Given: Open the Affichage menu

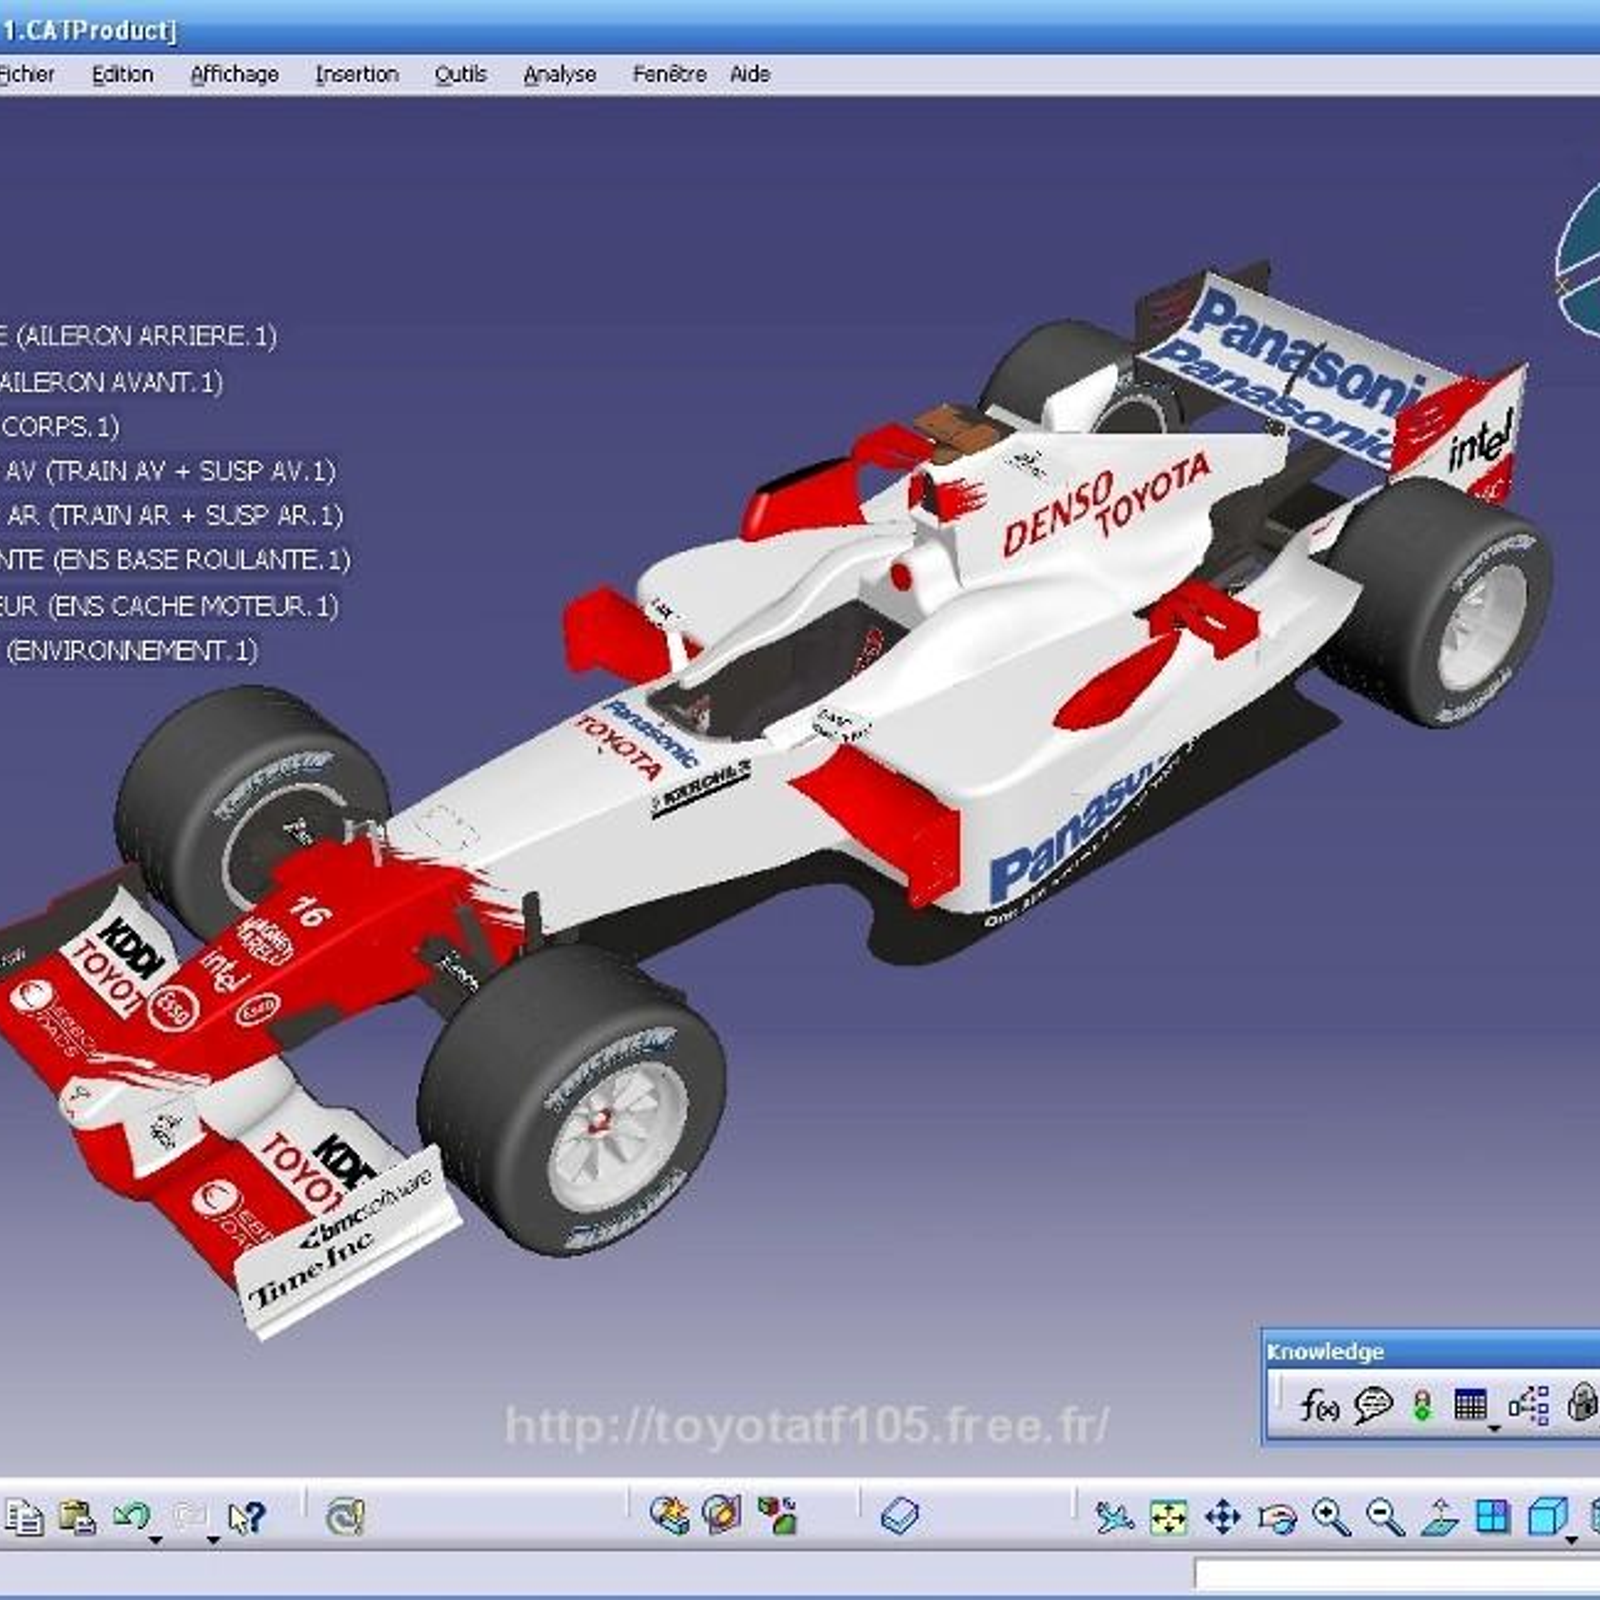Looking at the screenshot, I should point(234,74).
